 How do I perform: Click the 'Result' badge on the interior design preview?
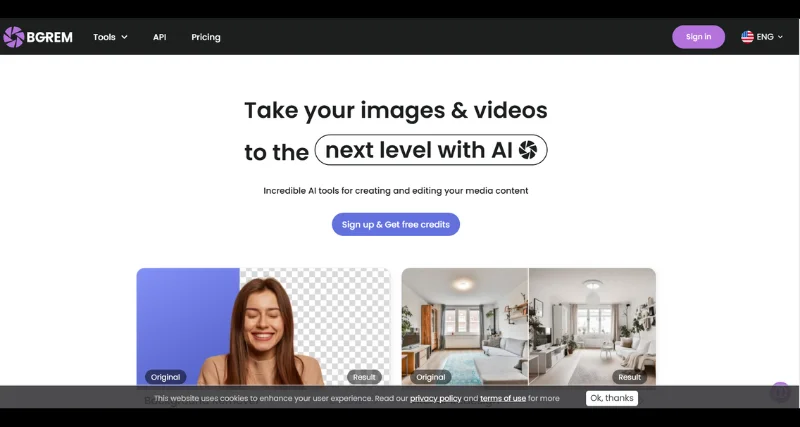629,377
